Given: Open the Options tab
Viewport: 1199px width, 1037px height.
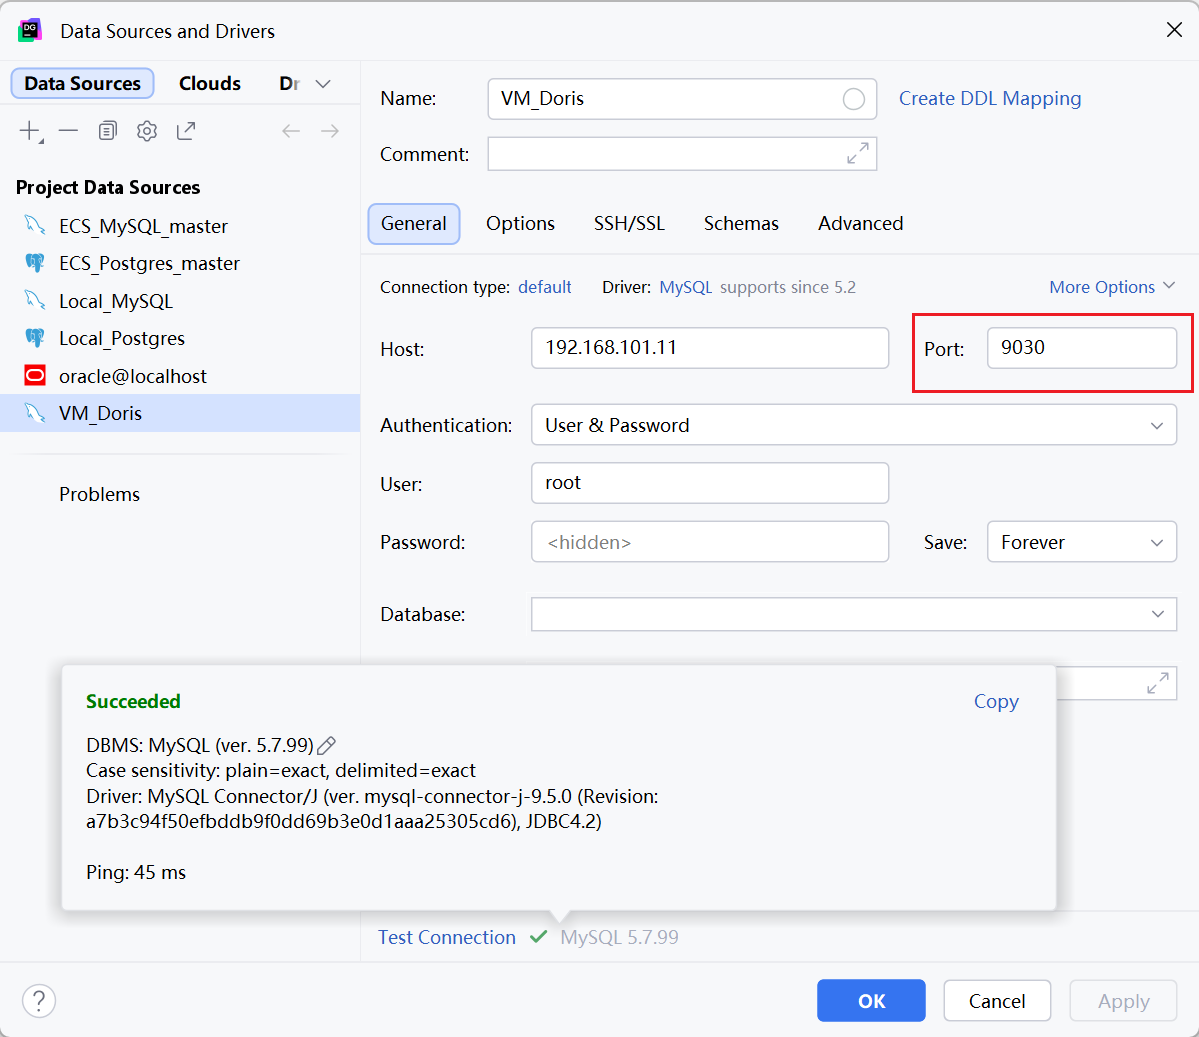Looking at the screenshot, I should pos(520,223).
